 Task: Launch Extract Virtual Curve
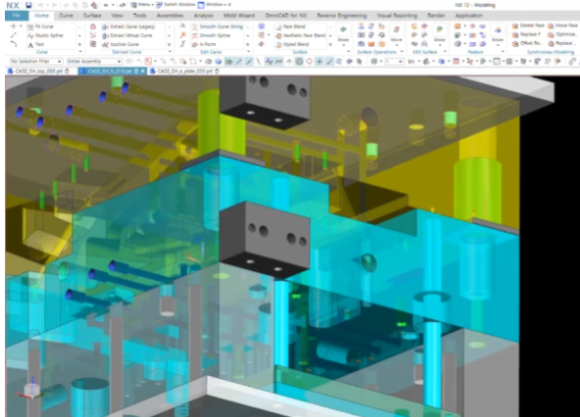tap(127, 36)
